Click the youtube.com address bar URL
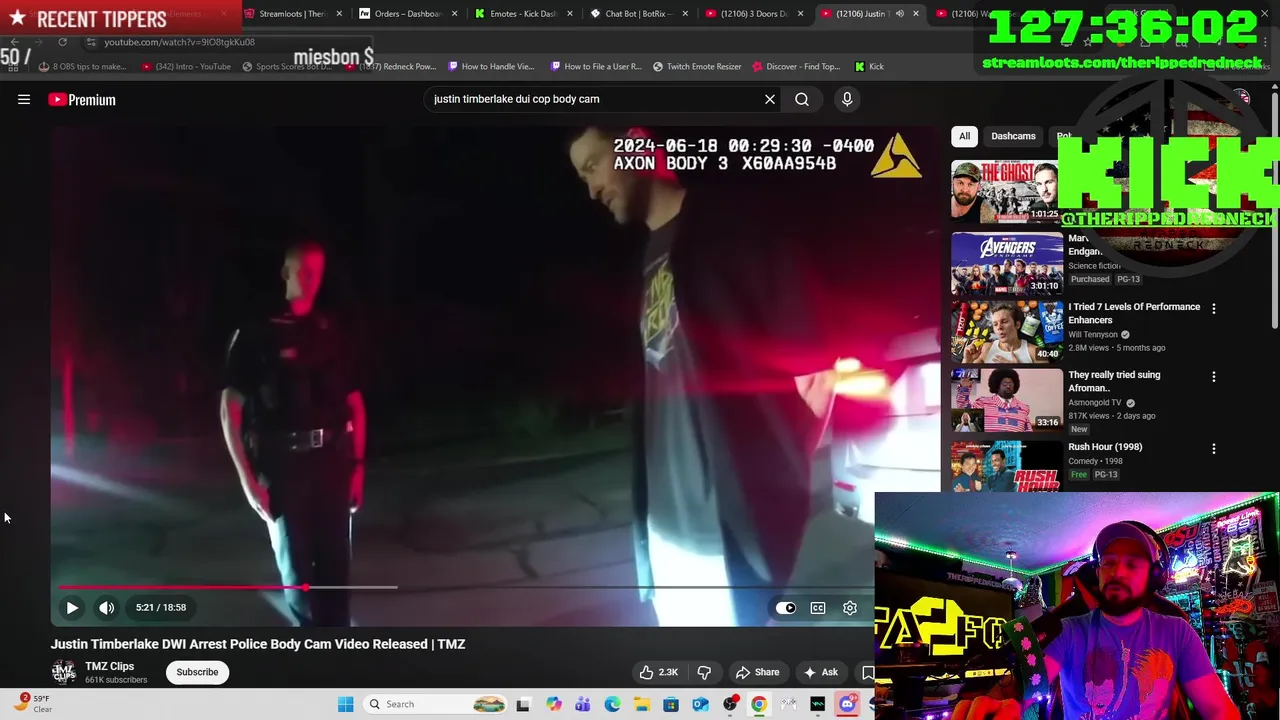This screenshot has width=1280, height=720. [180, 42]
